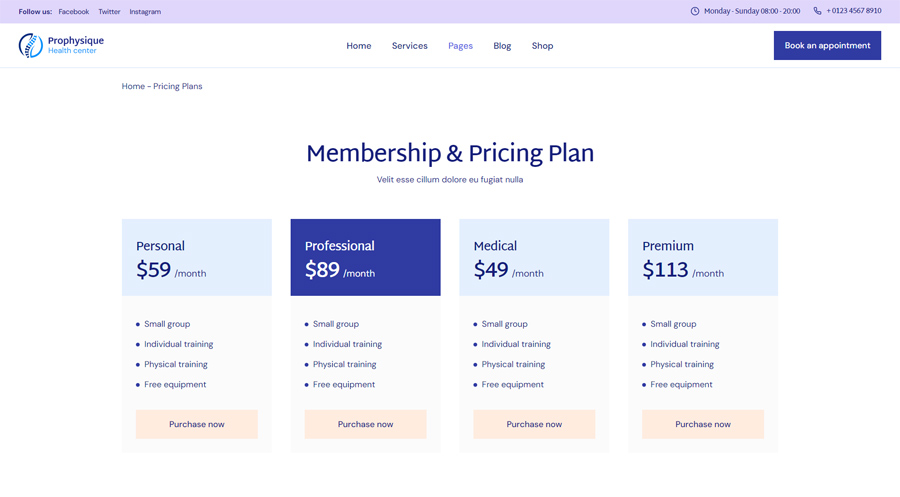Purchase the Premium $113 plan
The image size is (900, 497).
click(x=703, y=424)
